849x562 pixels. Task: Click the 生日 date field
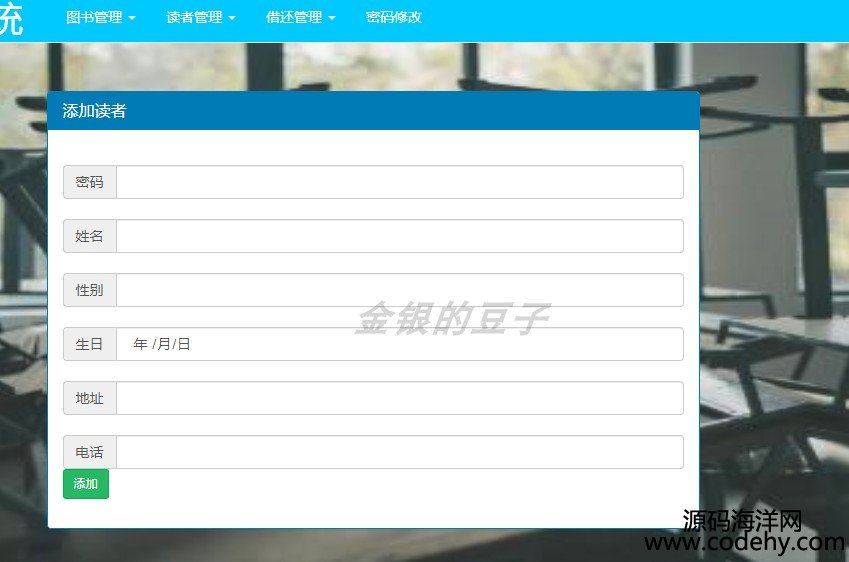point(400,344)
